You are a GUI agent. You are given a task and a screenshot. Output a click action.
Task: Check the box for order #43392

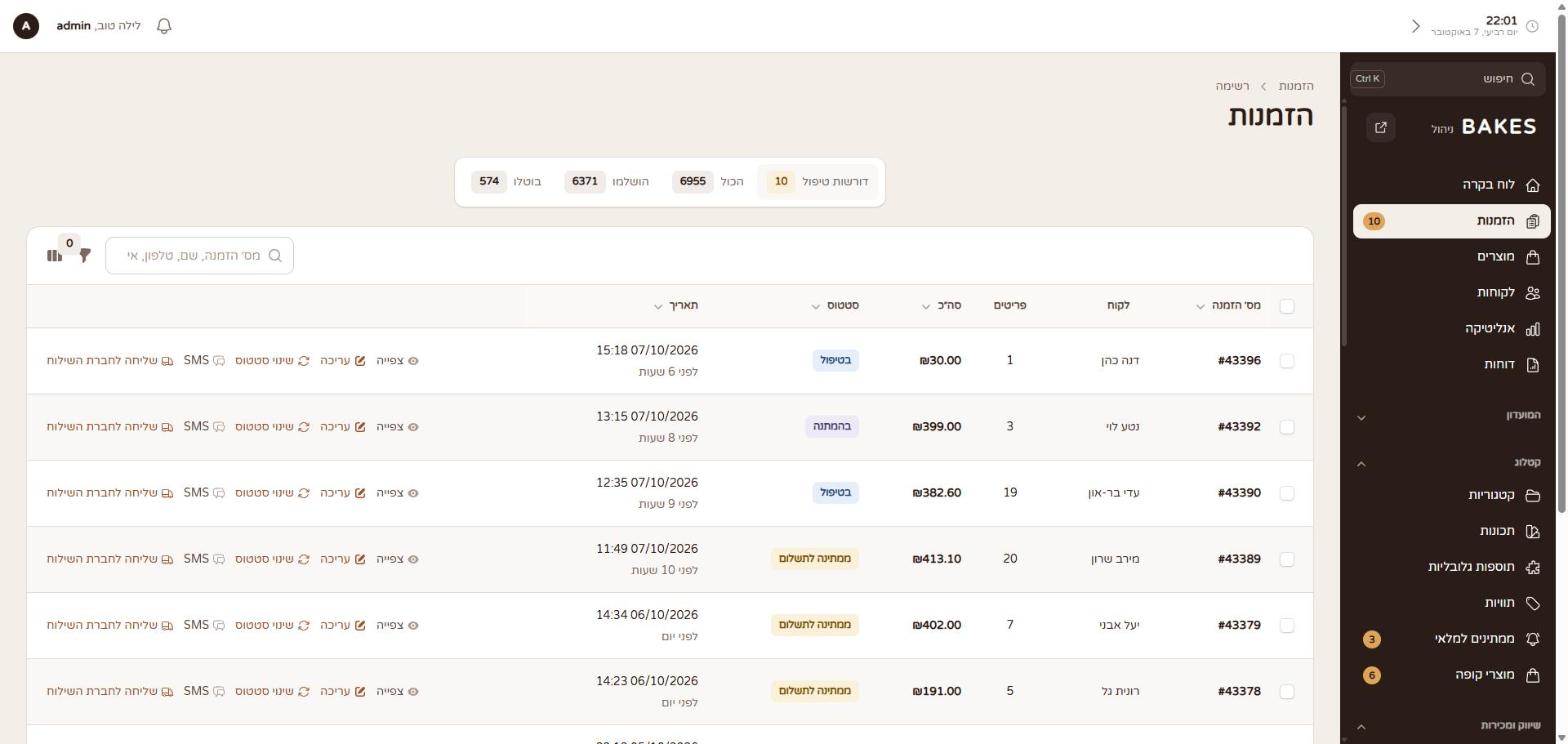point(1287,427)
